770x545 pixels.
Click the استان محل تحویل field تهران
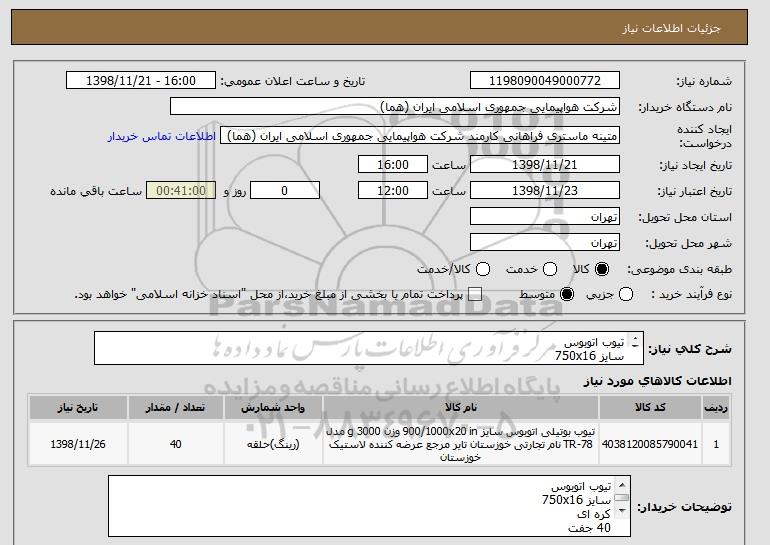[x=545, y=217]
